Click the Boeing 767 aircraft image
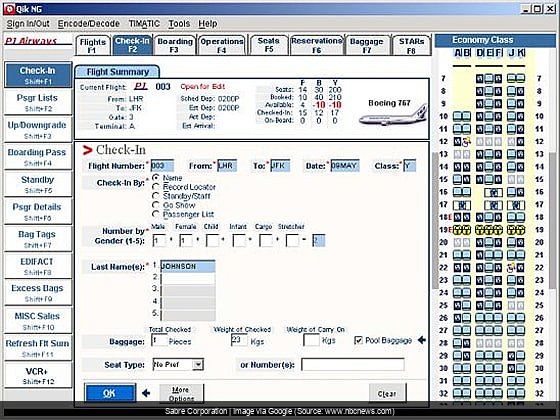The height and width of the screenshot is (420, 560). pos(393,115)
